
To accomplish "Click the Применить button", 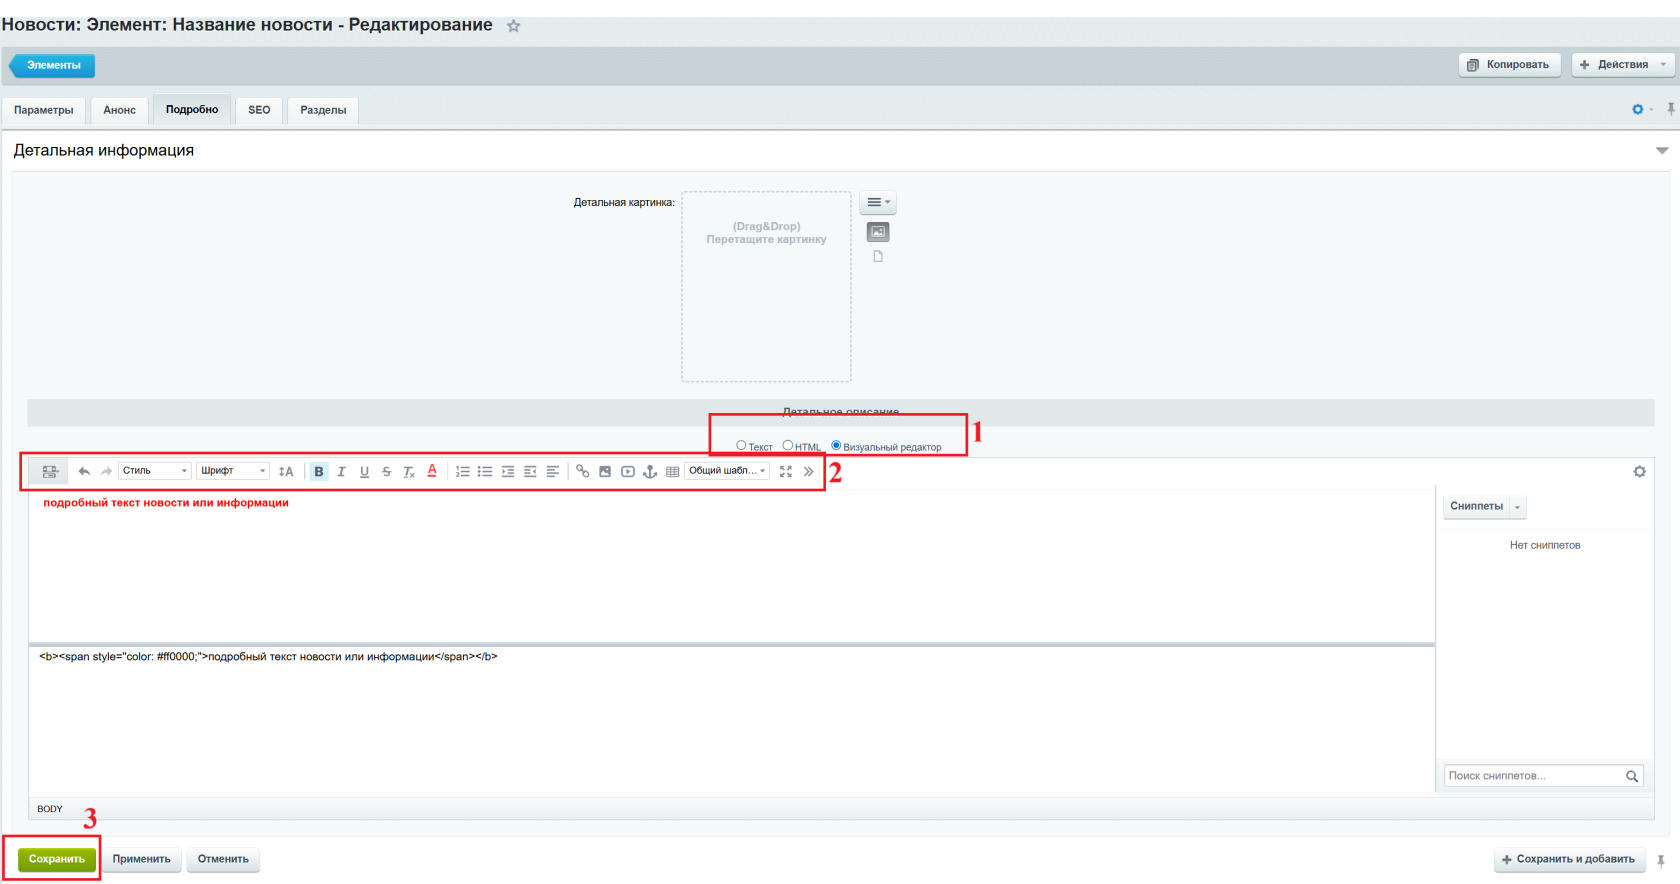I will (142, 859).
